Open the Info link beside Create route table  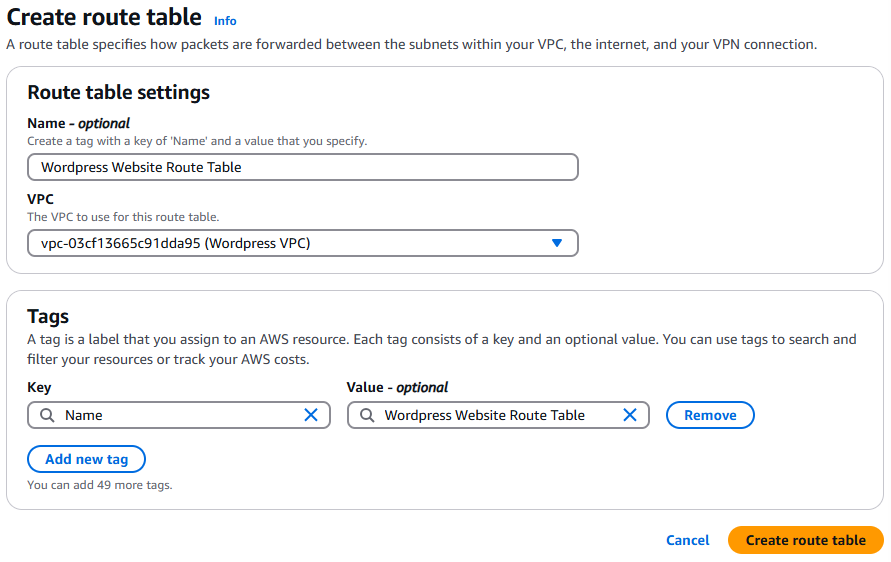(x=225, y=21)
